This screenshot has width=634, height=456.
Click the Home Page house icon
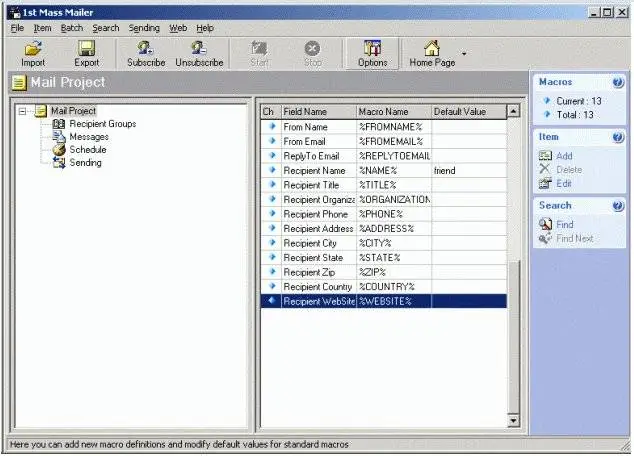coord(432,49)
